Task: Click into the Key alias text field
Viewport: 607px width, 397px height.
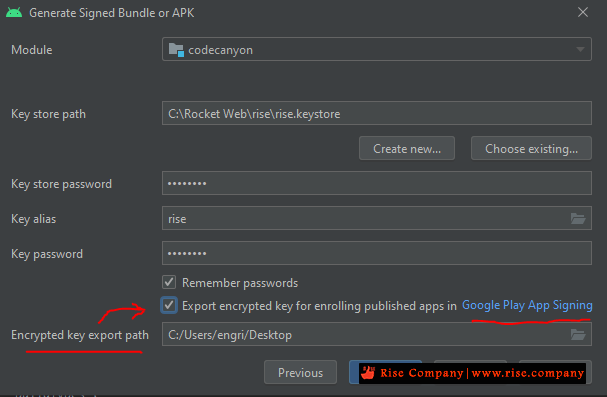Action: tap(365, 219)
